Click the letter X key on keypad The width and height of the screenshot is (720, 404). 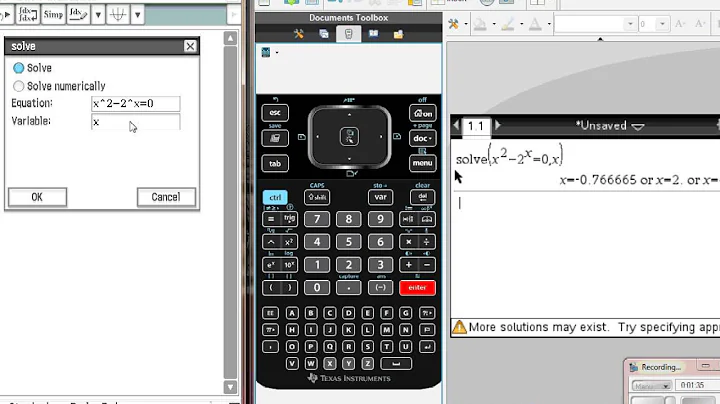tap(329, 364)
